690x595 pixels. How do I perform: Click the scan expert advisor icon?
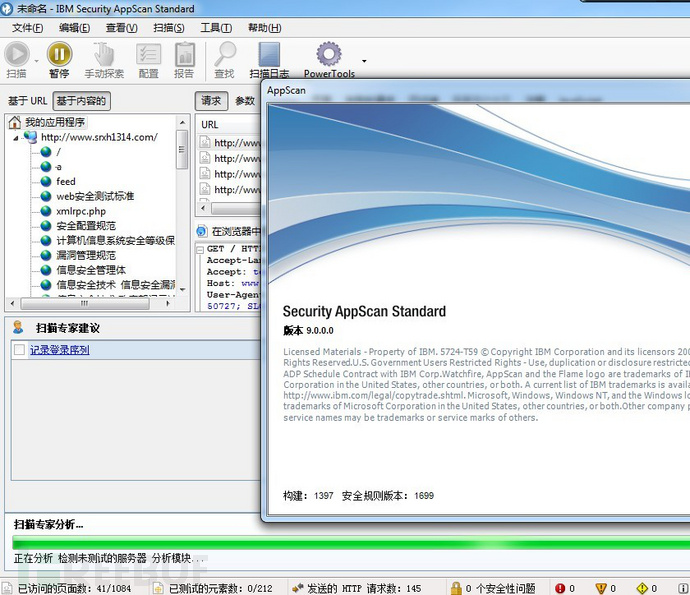point(18,327)
